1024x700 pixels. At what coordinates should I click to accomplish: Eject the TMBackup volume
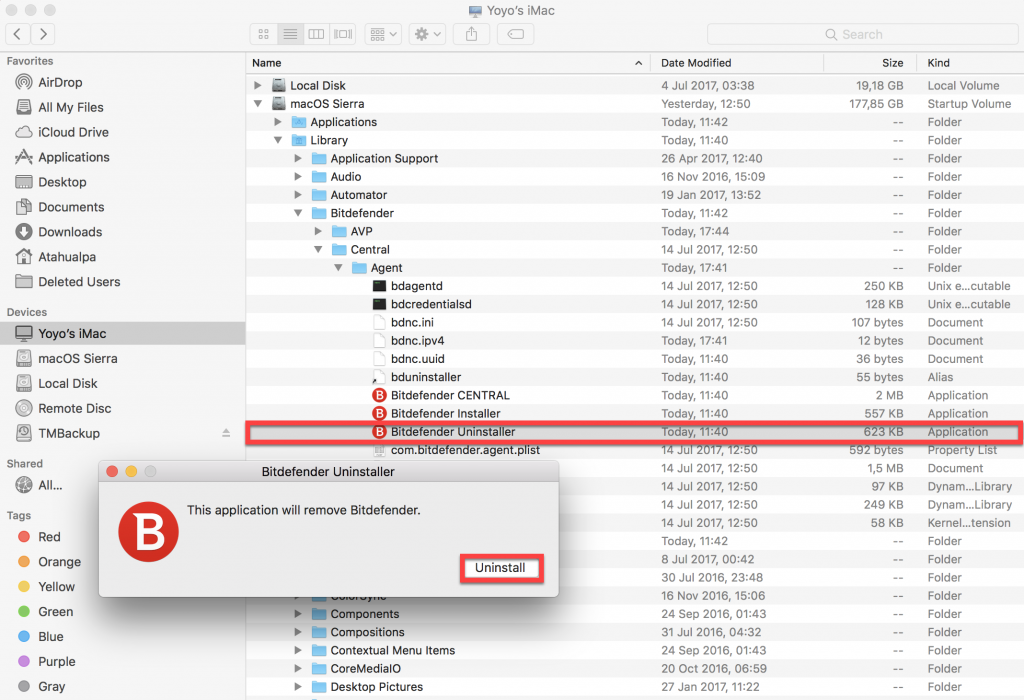point(226,433)
